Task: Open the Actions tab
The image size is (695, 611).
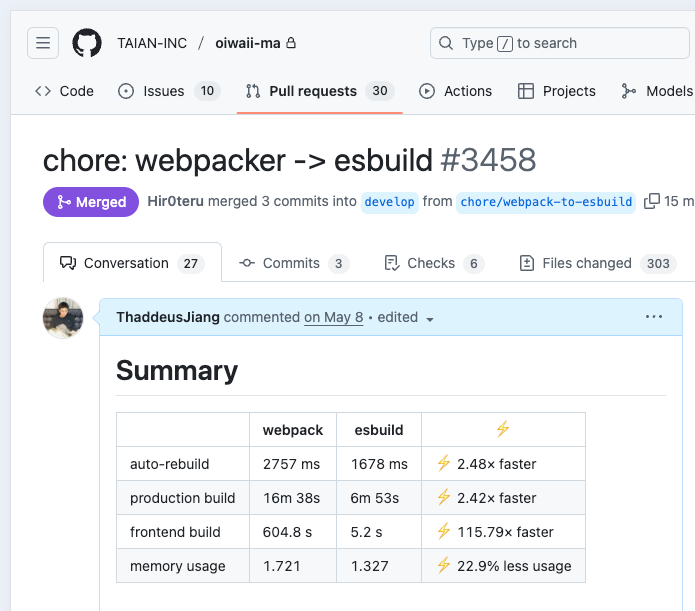Action: coord(455,91)
